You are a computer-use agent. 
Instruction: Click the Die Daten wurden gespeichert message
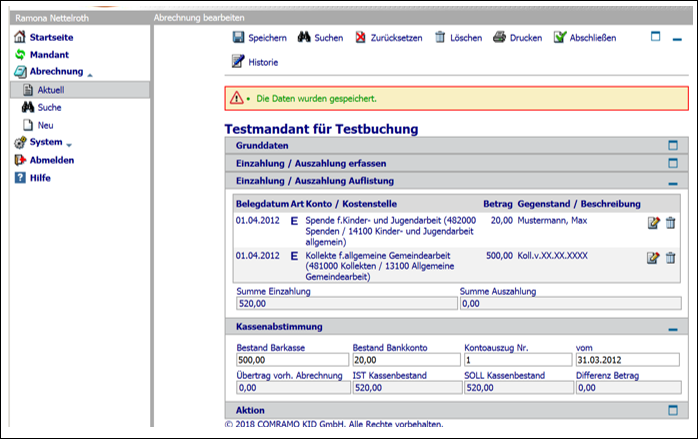[x=316, y=98]
